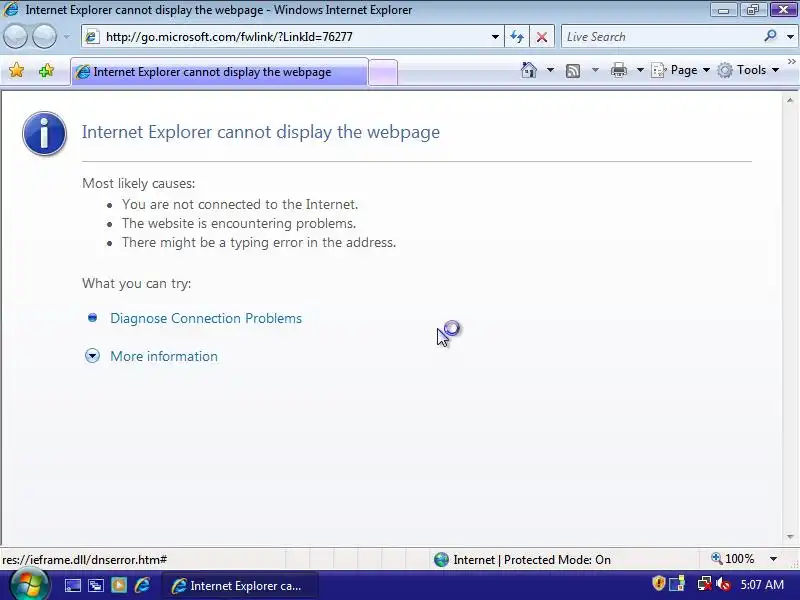Image resolution: width=800 pixels, height=600 pixels.
Task: Click the Back navigation button
Action: [15, 37]
